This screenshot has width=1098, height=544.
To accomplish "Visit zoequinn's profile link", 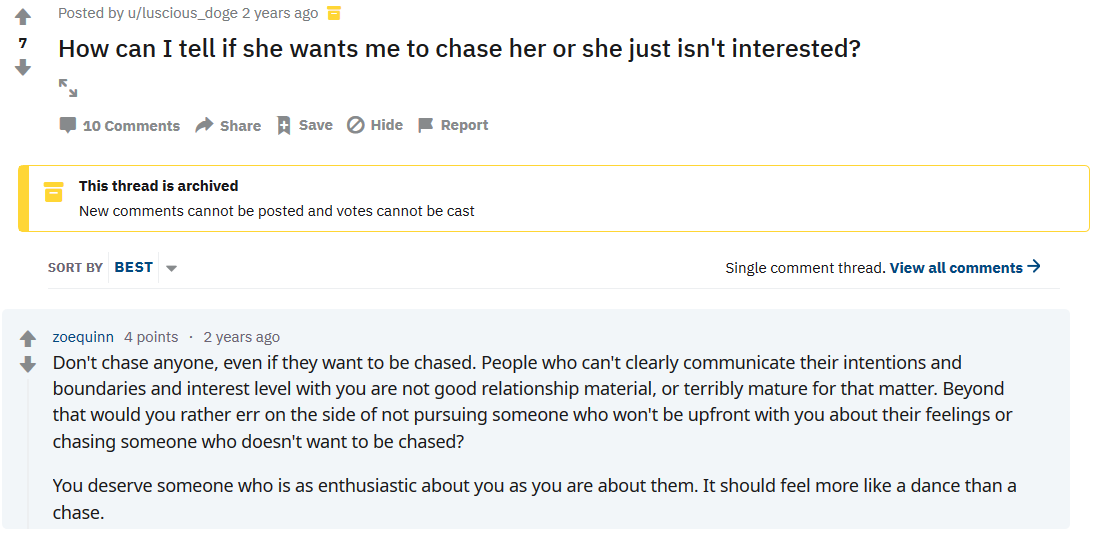I will [x=83, y=337].
